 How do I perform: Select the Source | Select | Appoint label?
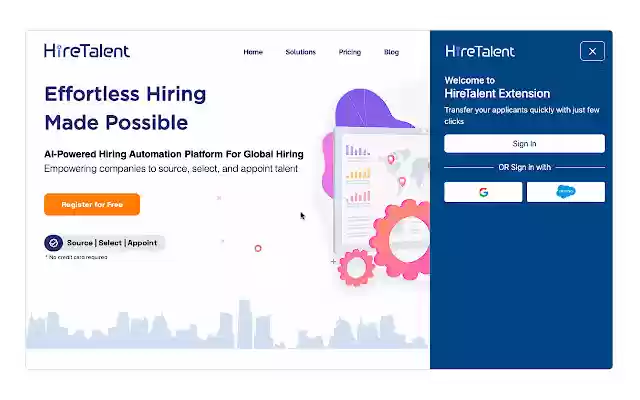click(112, 243)
